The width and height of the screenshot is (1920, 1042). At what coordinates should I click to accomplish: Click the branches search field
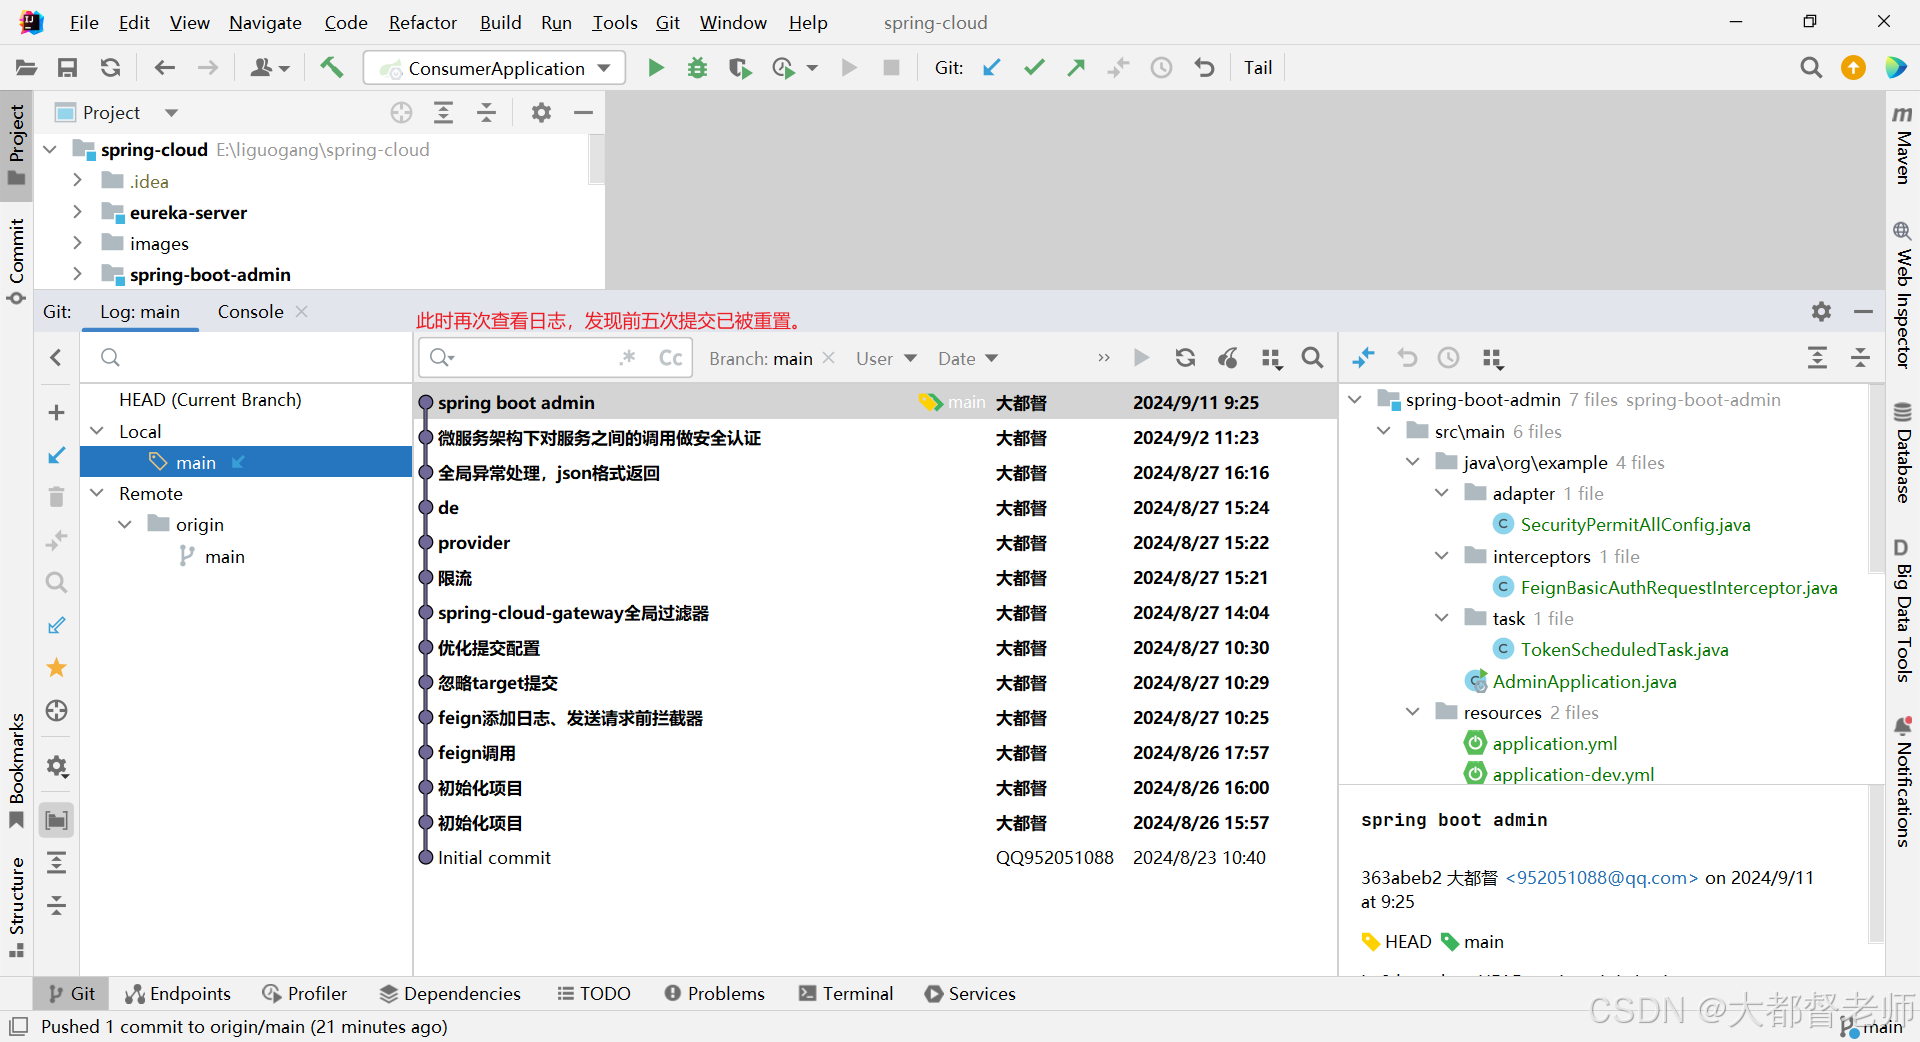click(246, 358)
